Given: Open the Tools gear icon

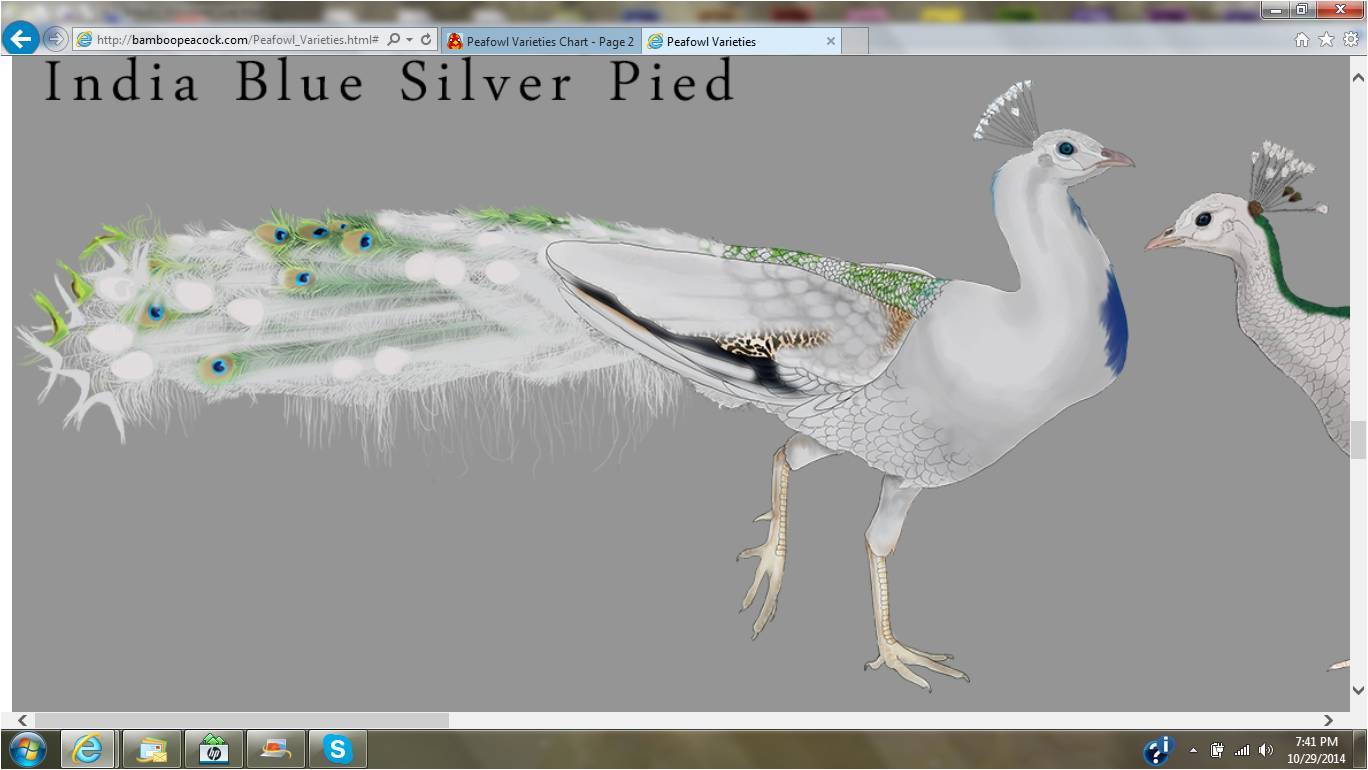Looking at the screenshot, I should click(1350, 40).
